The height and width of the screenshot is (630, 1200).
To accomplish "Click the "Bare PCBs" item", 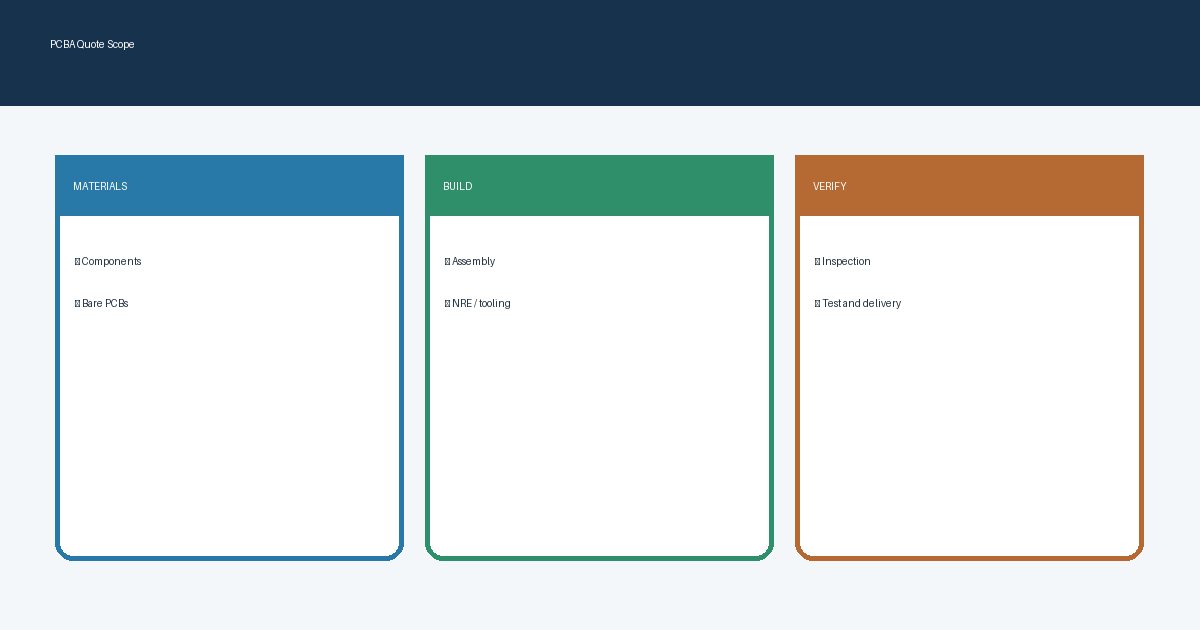I will coord(101,304).
